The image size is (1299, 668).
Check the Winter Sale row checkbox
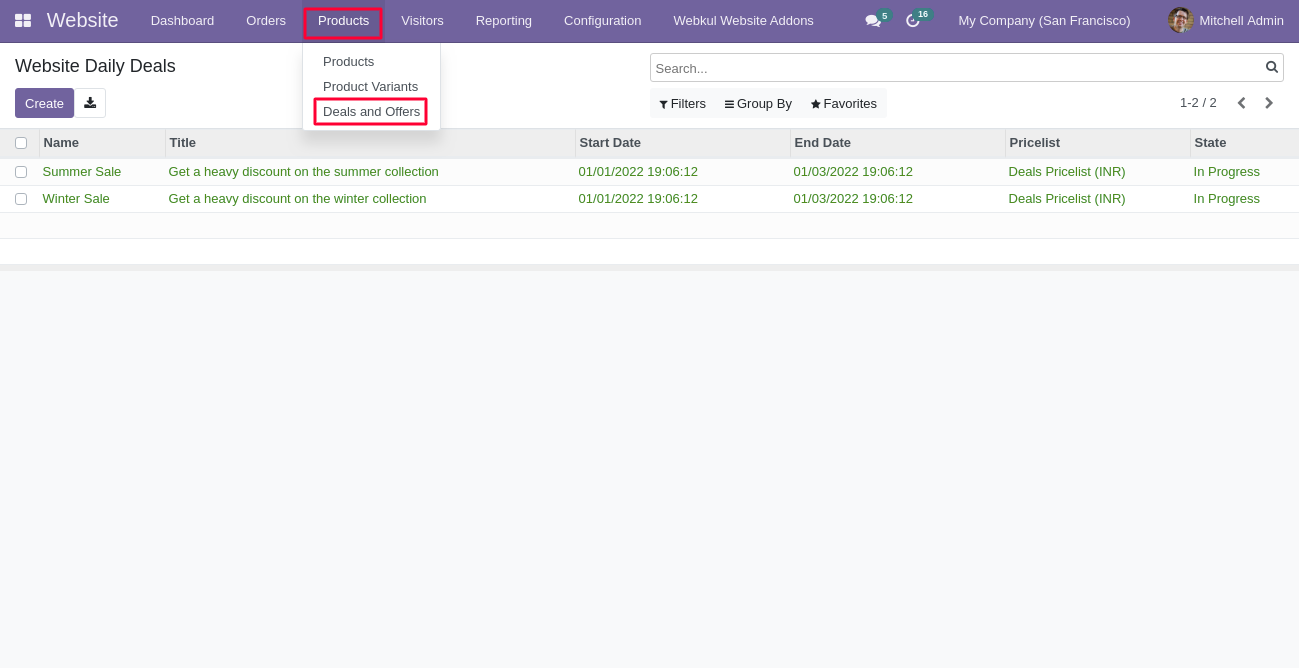pyautogui.click(x=21, y=199)
